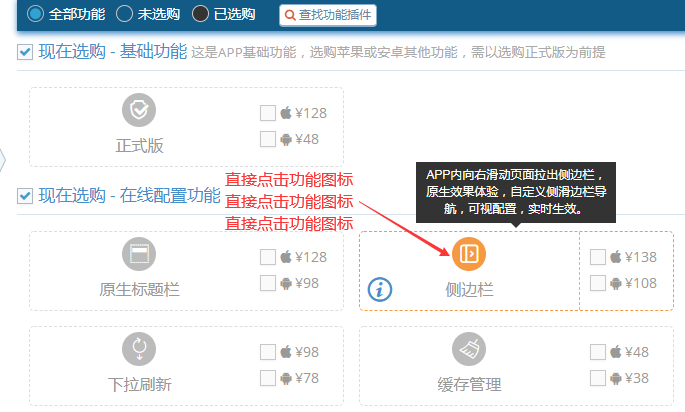Click the 现在选购 - 基础功能 heading
The image size is (685, 412).
pyautogui.click(x=113, y=52)
